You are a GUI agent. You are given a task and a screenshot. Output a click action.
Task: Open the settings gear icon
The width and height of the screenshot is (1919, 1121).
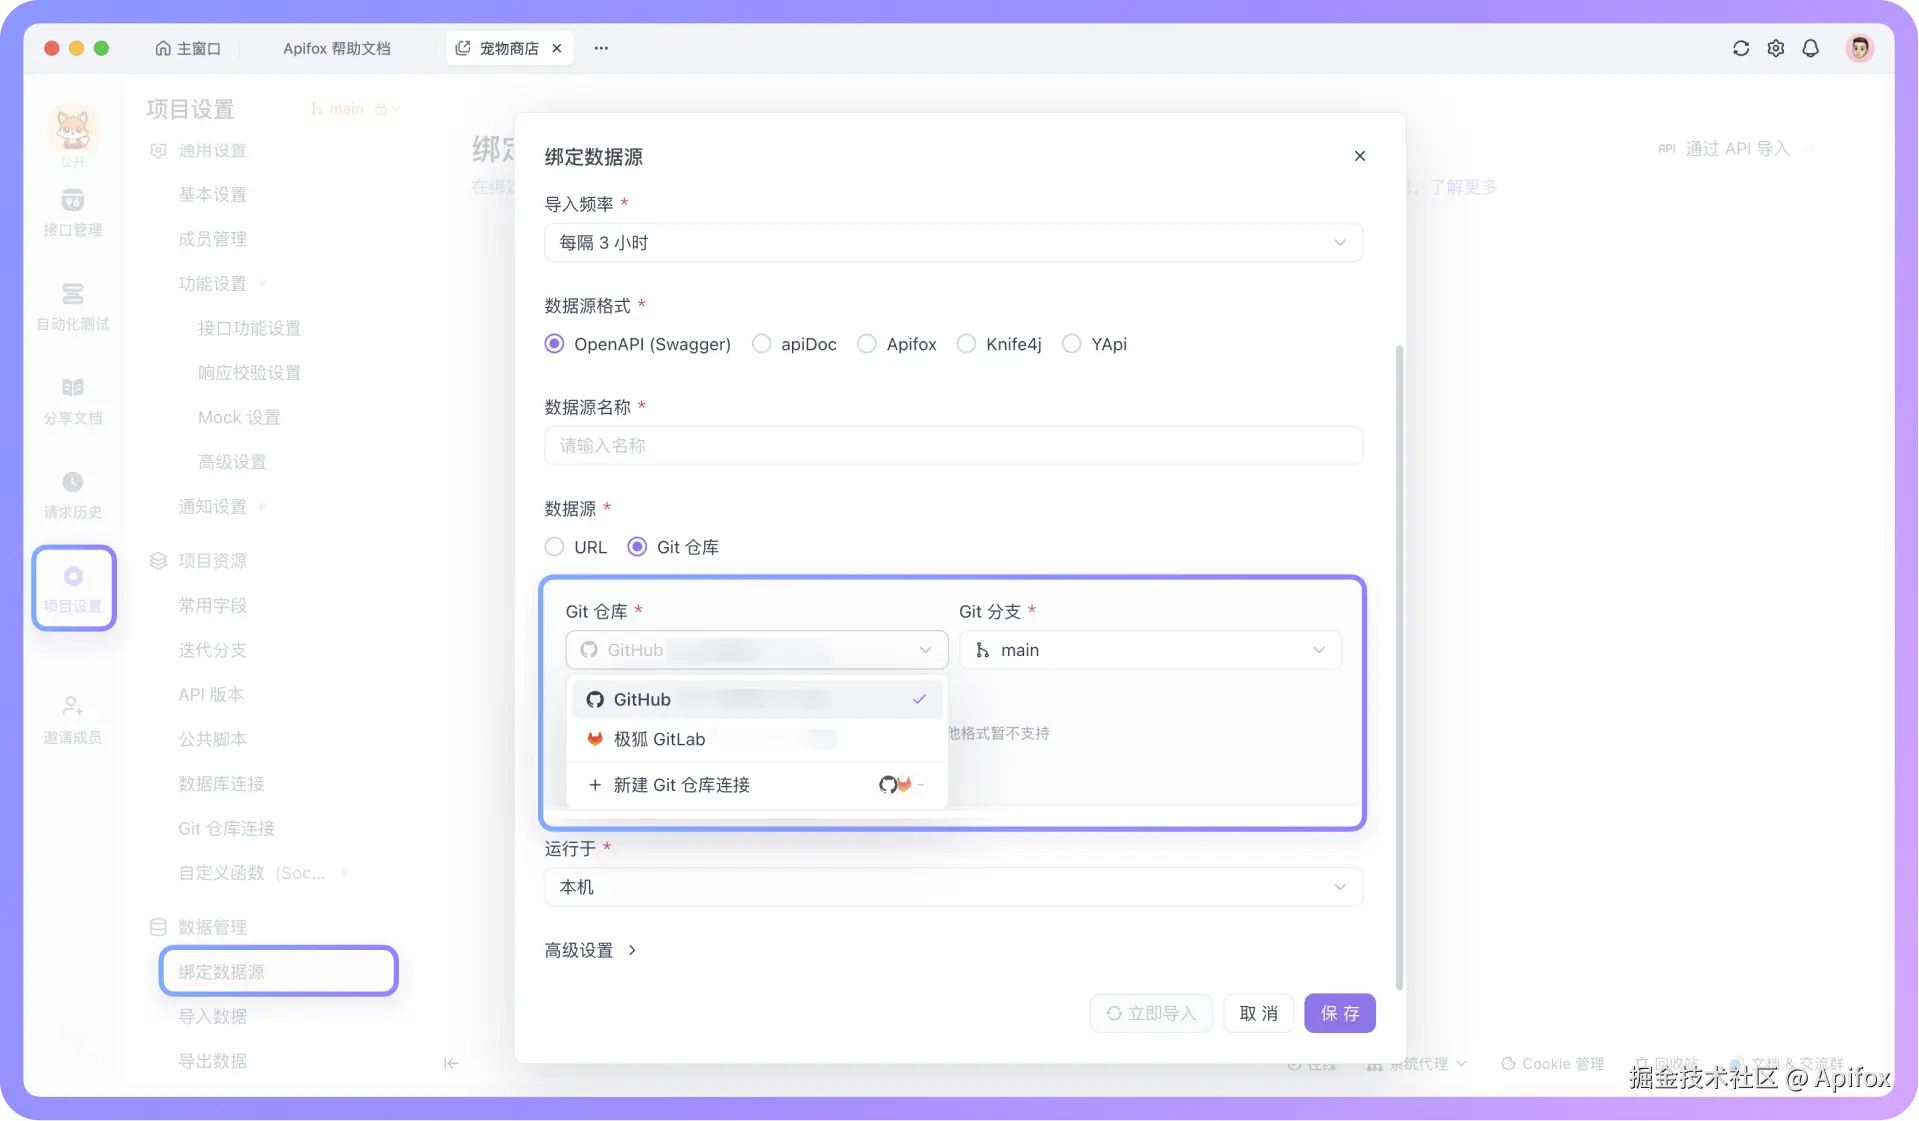(1776, 48)
